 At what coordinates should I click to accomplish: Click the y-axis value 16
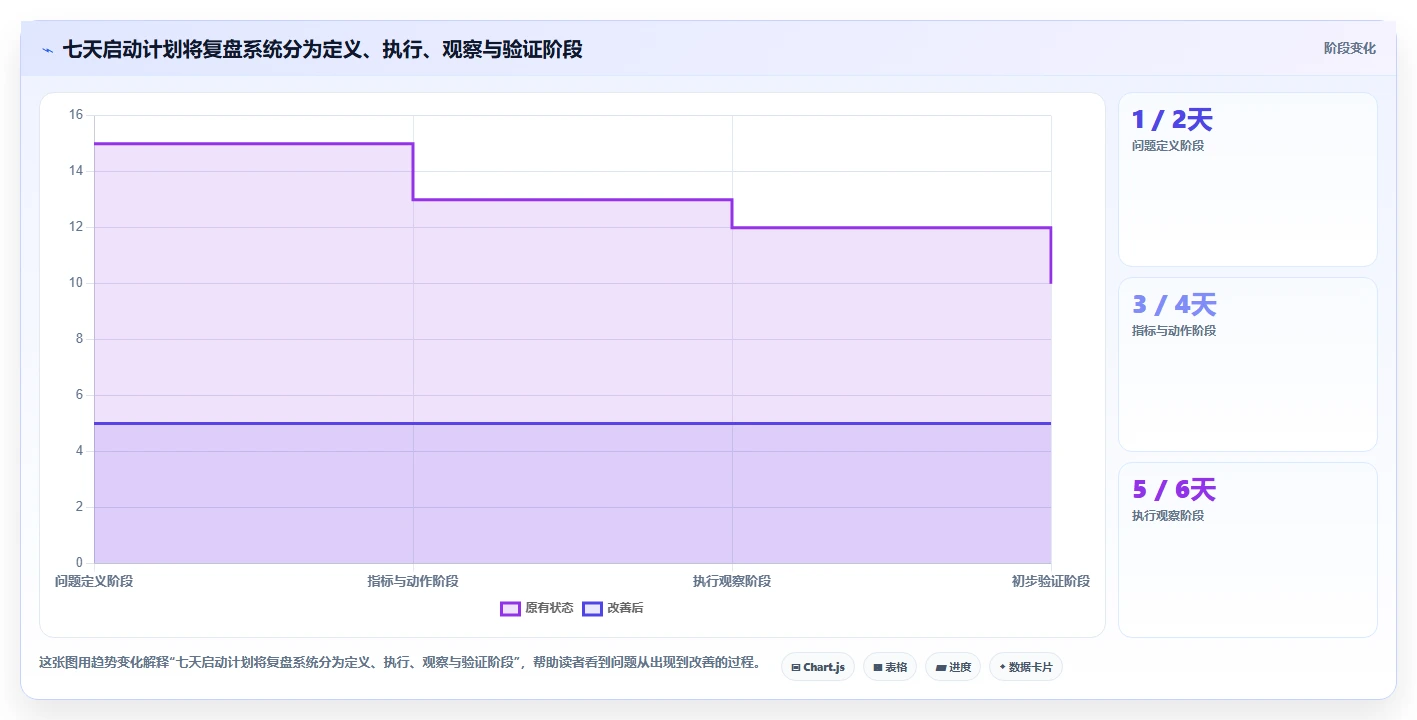[x=76, y=115]
